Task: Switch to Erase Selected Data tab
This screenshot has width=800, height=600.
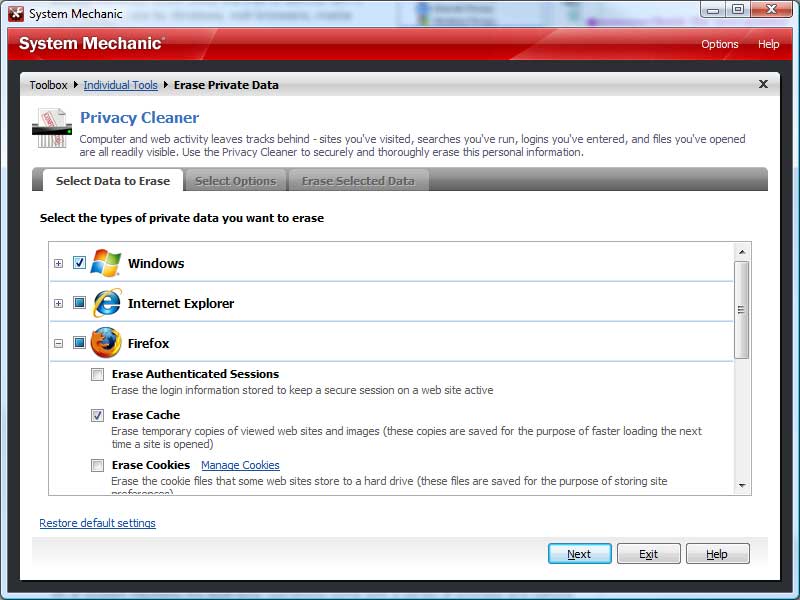Action: coord(358,181)
